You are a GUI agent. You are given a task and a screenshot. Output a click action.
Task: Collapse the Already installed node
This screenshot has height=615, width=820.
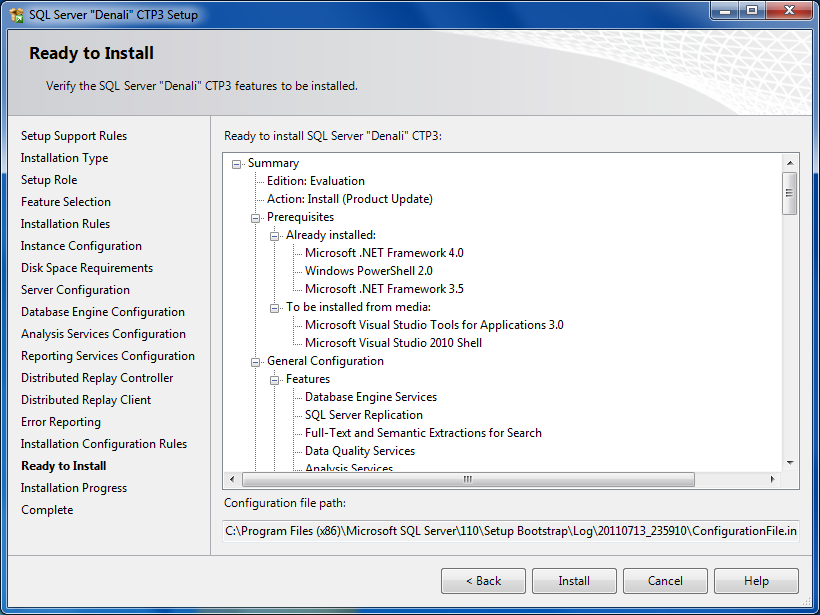tap(274, 236)
